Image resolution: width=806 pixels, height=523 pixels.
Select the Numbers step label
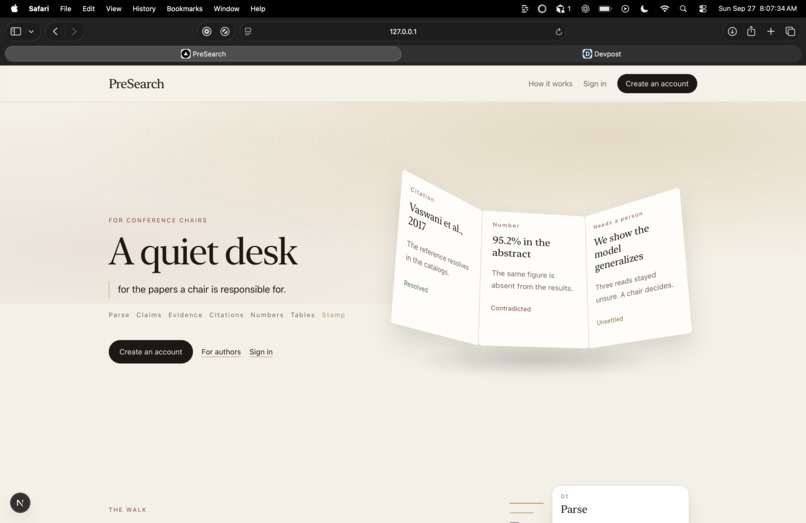267,315
